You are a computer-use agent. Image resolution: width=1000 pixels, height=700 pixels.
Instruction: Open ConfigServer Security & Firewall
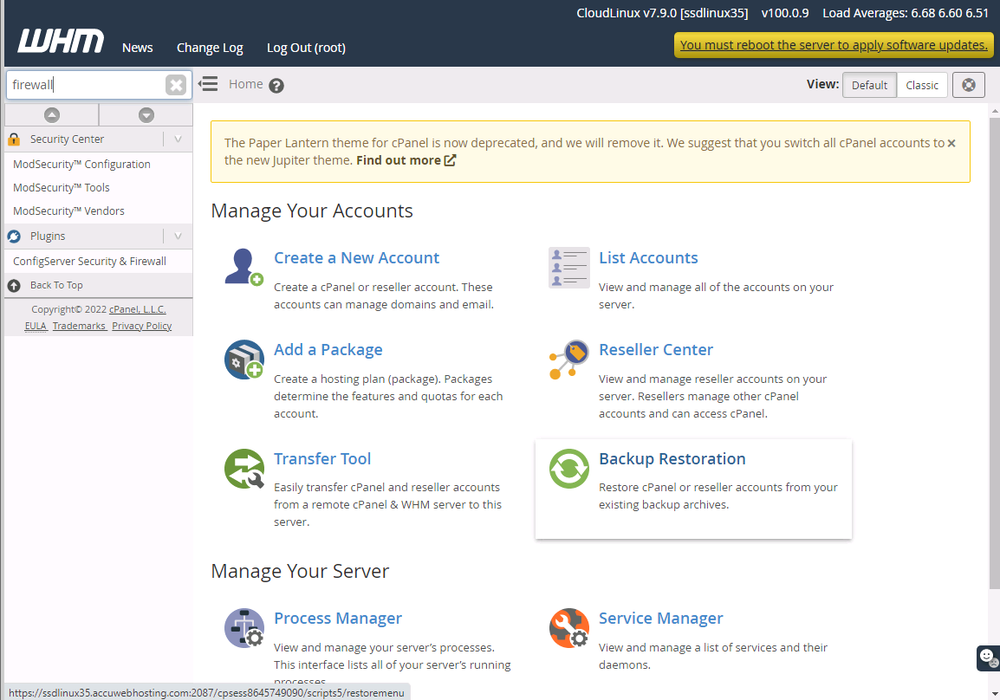pyautogui.click(x=89, y=261)
